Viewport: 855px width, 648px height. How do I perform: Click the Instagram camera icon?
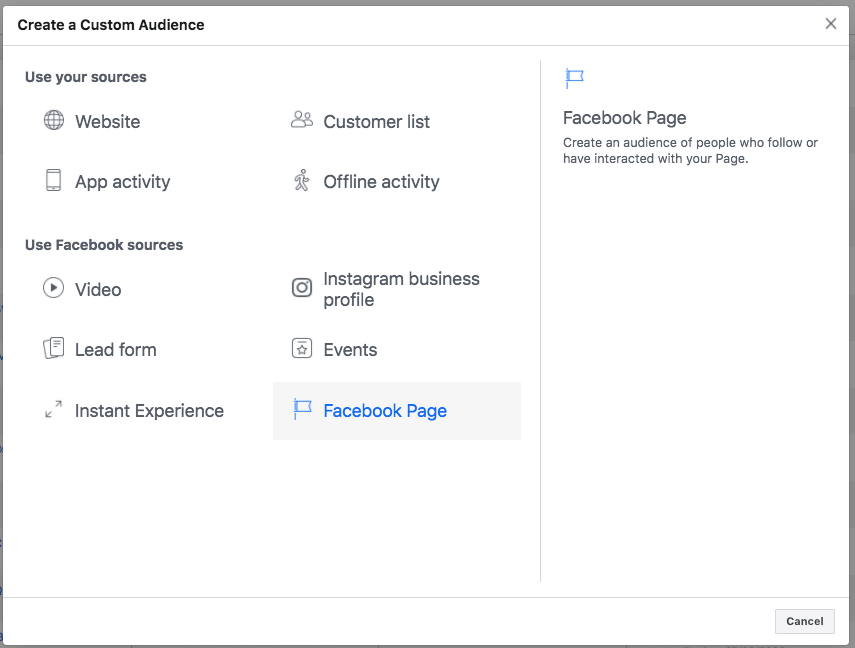pyautogui.click(x=302, y=287)
